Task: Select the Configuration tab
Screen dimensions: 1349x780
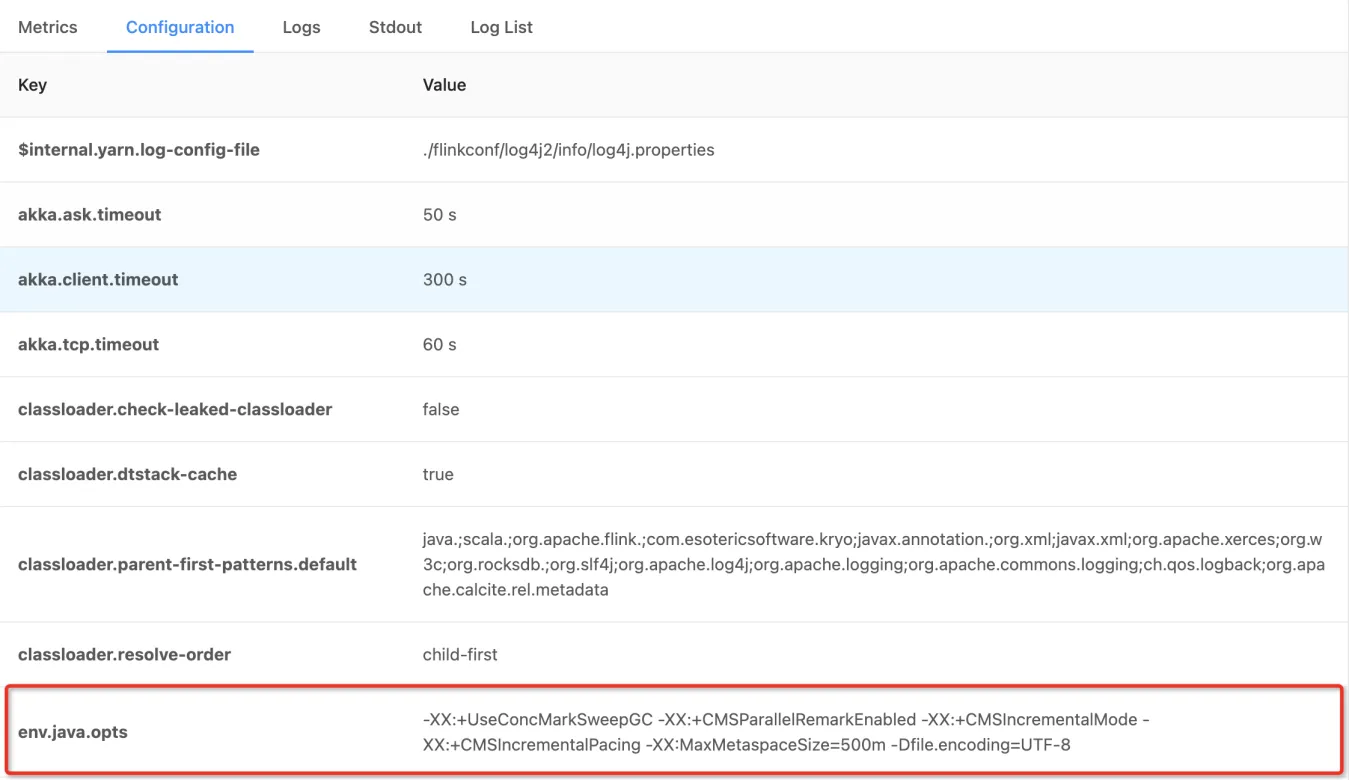Action: 180,27
